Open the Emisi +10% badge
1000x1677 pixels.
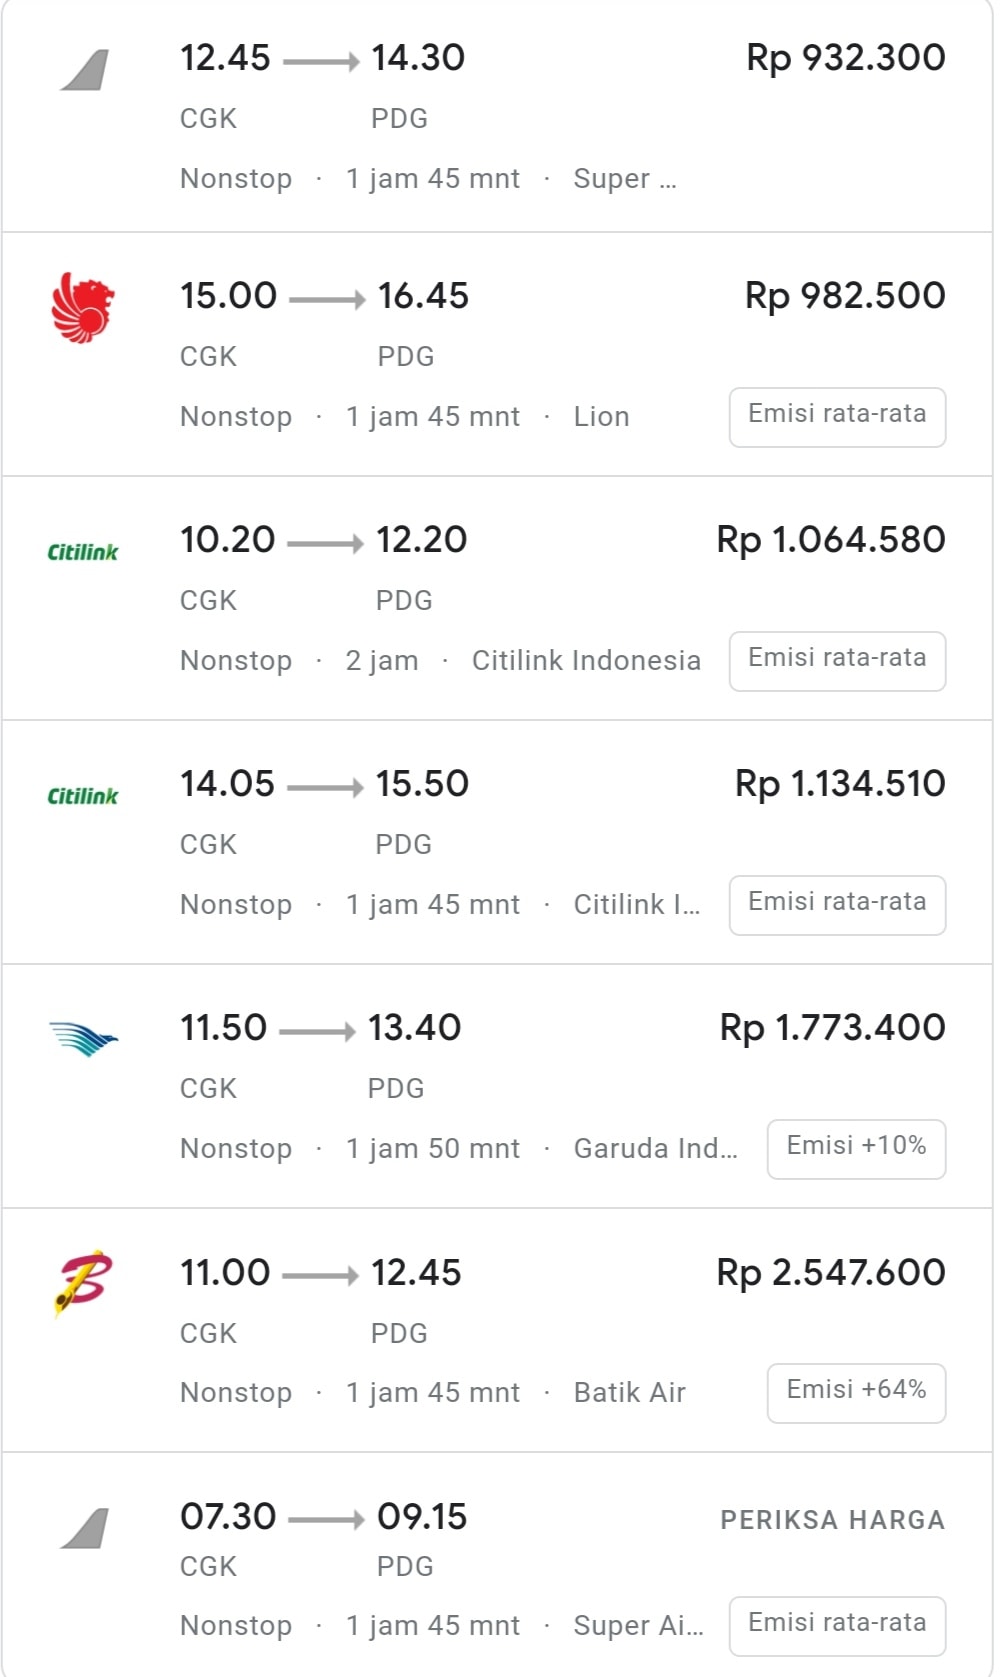point(856,1148)
